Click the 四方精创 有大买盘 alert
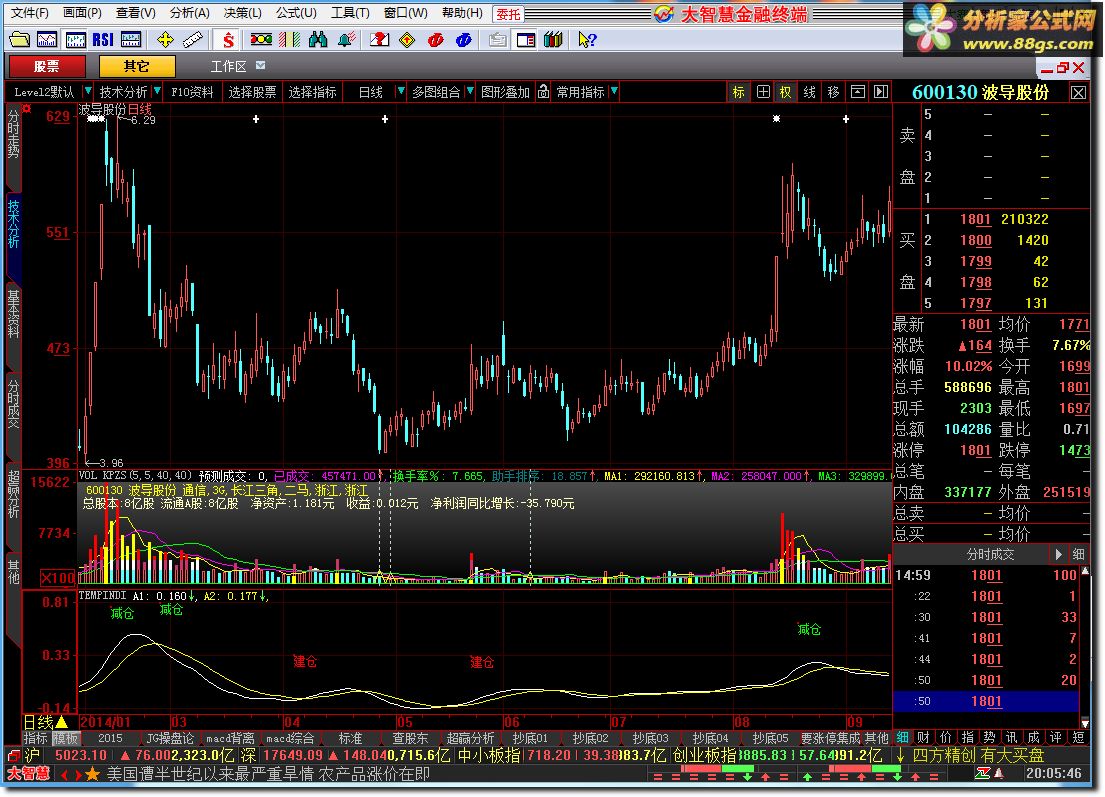 pos(977,755)
